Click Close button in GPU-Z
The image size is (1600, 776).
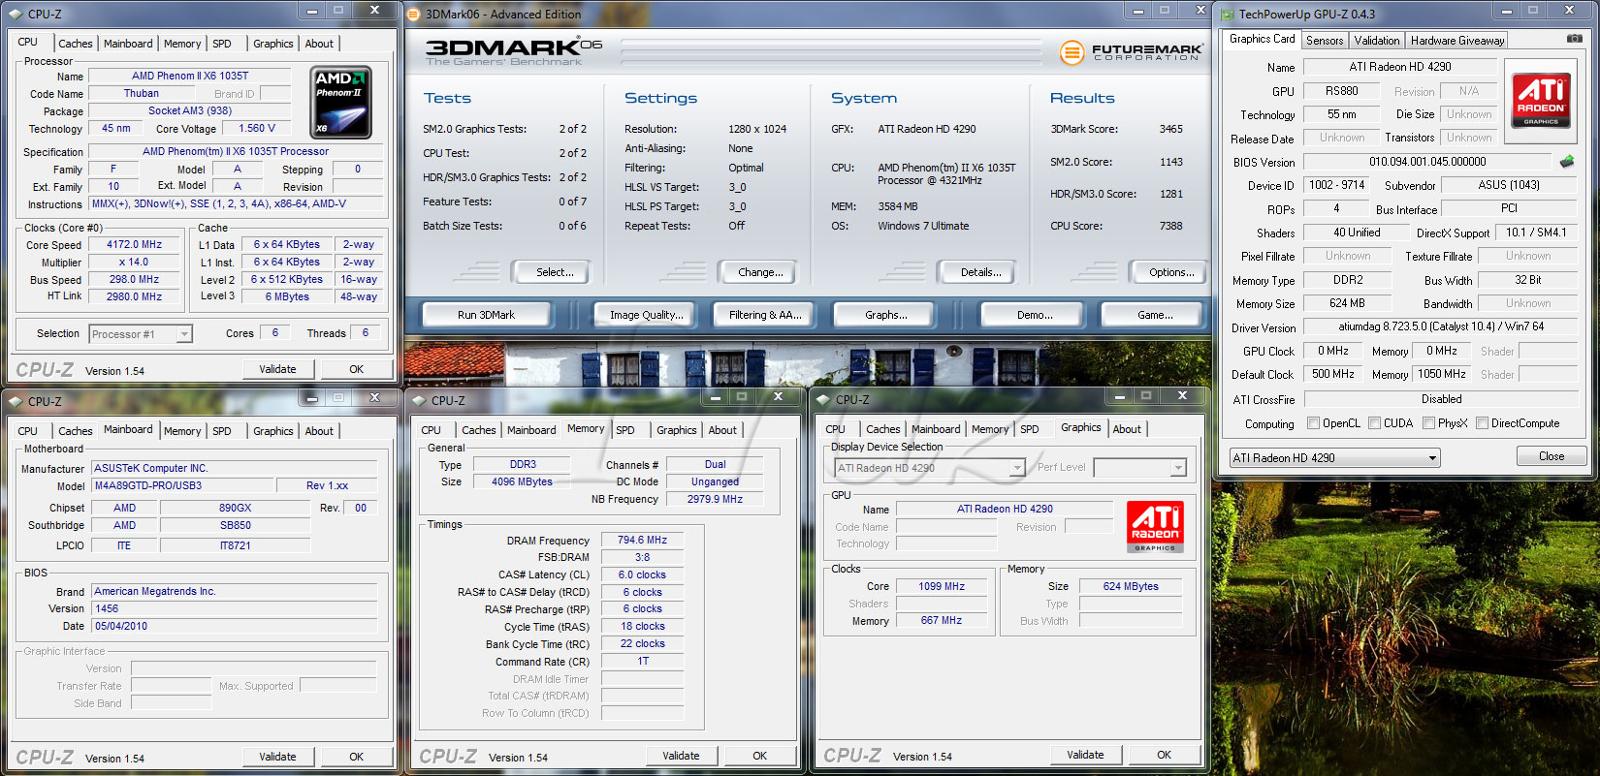pyautogui.click(x=1551, y=456)
